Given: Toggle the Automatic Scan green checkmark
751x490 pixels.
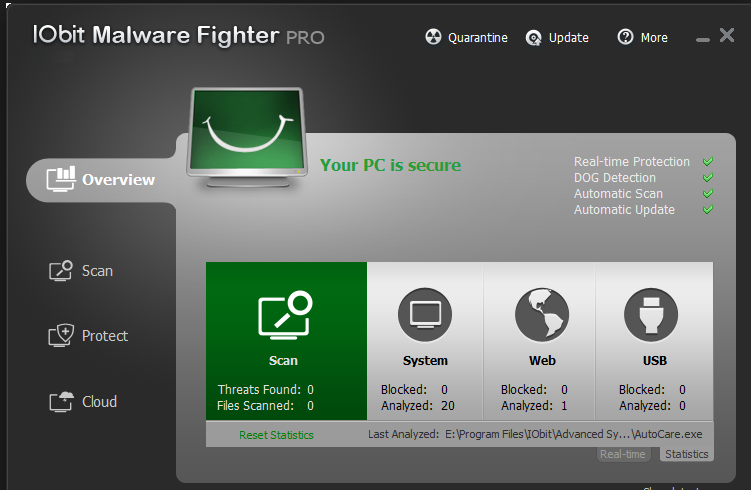Looking at the screenshot, I should 708,194.
